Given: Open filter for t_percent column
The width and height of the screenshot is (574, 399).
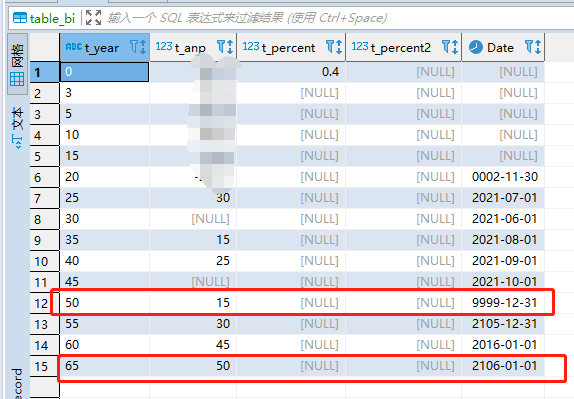Looking at the screenshot, I should pos(330,47).
